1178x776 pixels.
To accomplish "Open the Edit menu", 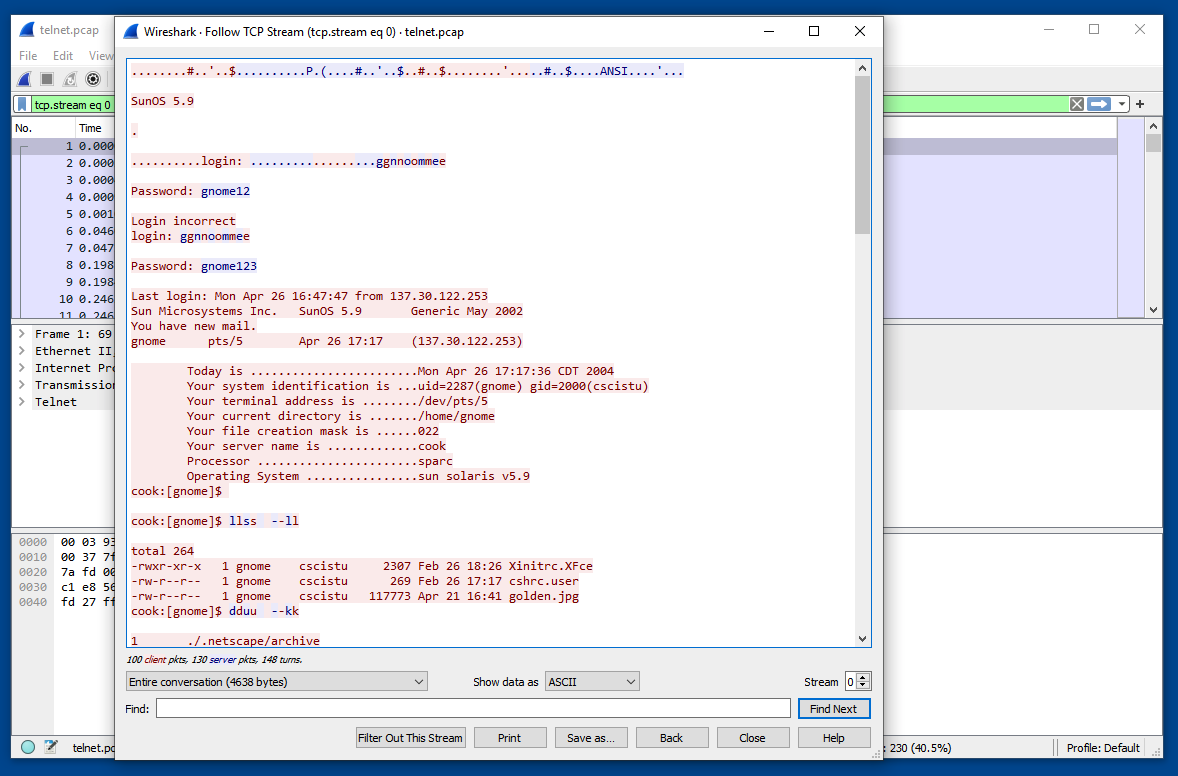I will (63, 56).
